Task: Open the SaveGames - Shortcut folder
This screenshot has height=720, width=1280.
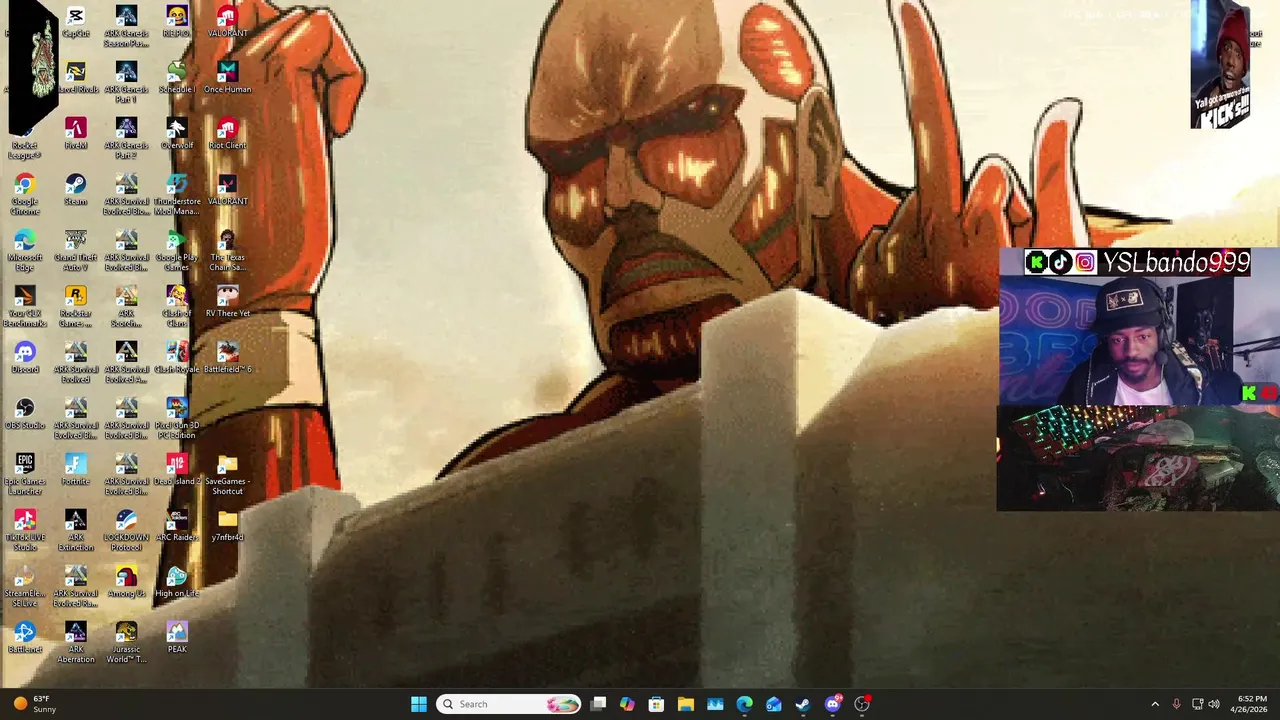Action: click(228, 474)
